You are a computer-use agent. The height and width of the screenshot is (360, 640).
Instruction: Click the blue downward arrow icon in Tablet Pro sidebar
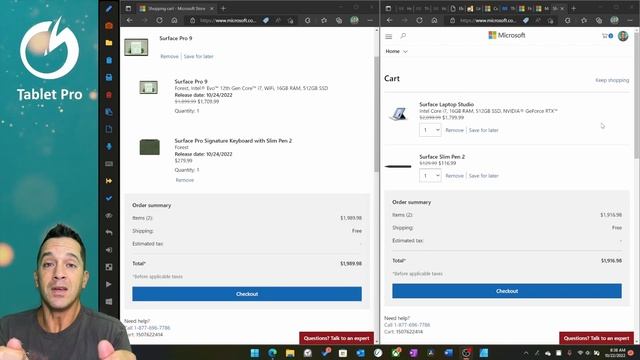(109, 147)
